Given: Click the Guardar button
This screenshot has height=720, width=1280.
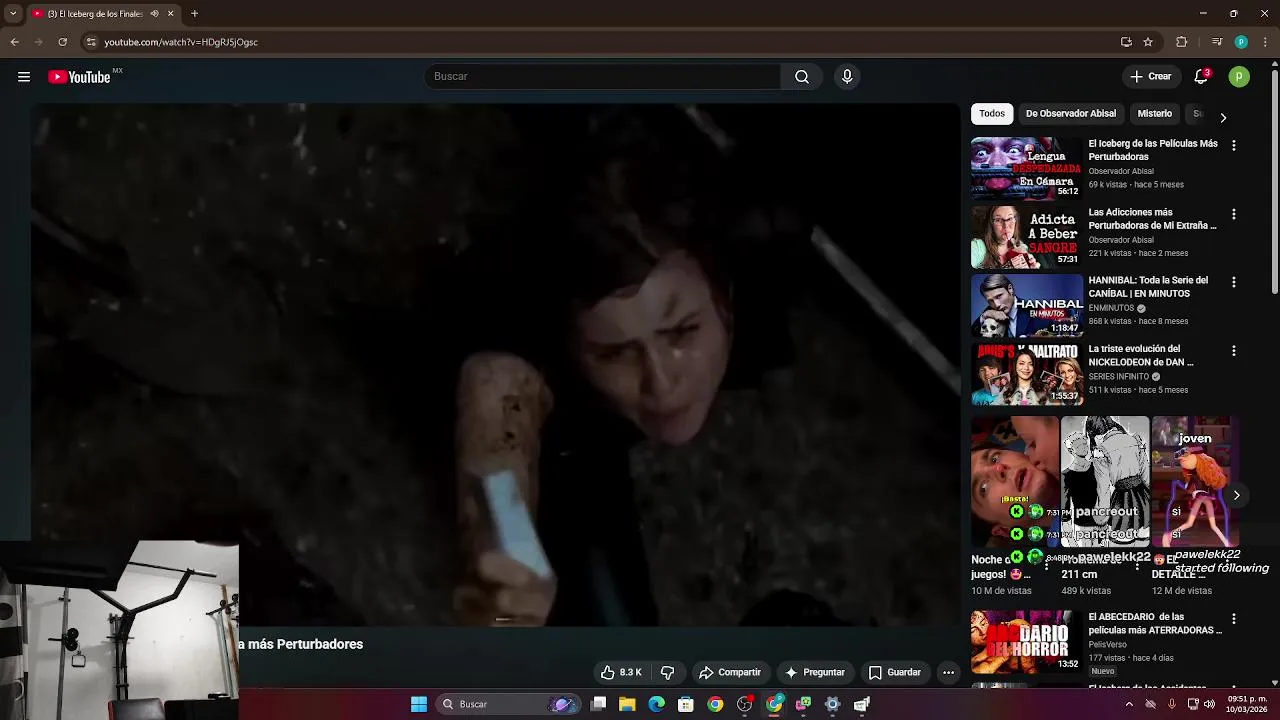Looking at the screenshot, I should coord(895,673).
